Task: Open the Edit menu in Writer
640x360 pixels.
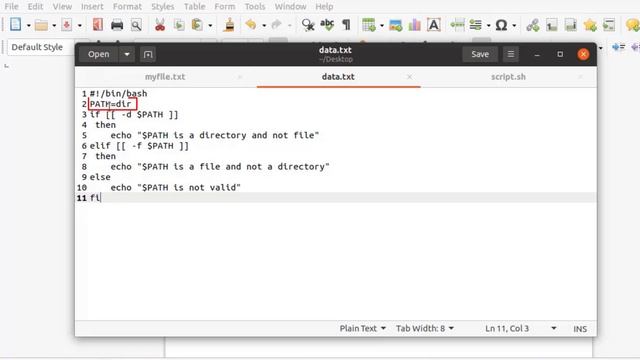Action: click(36, 7)
